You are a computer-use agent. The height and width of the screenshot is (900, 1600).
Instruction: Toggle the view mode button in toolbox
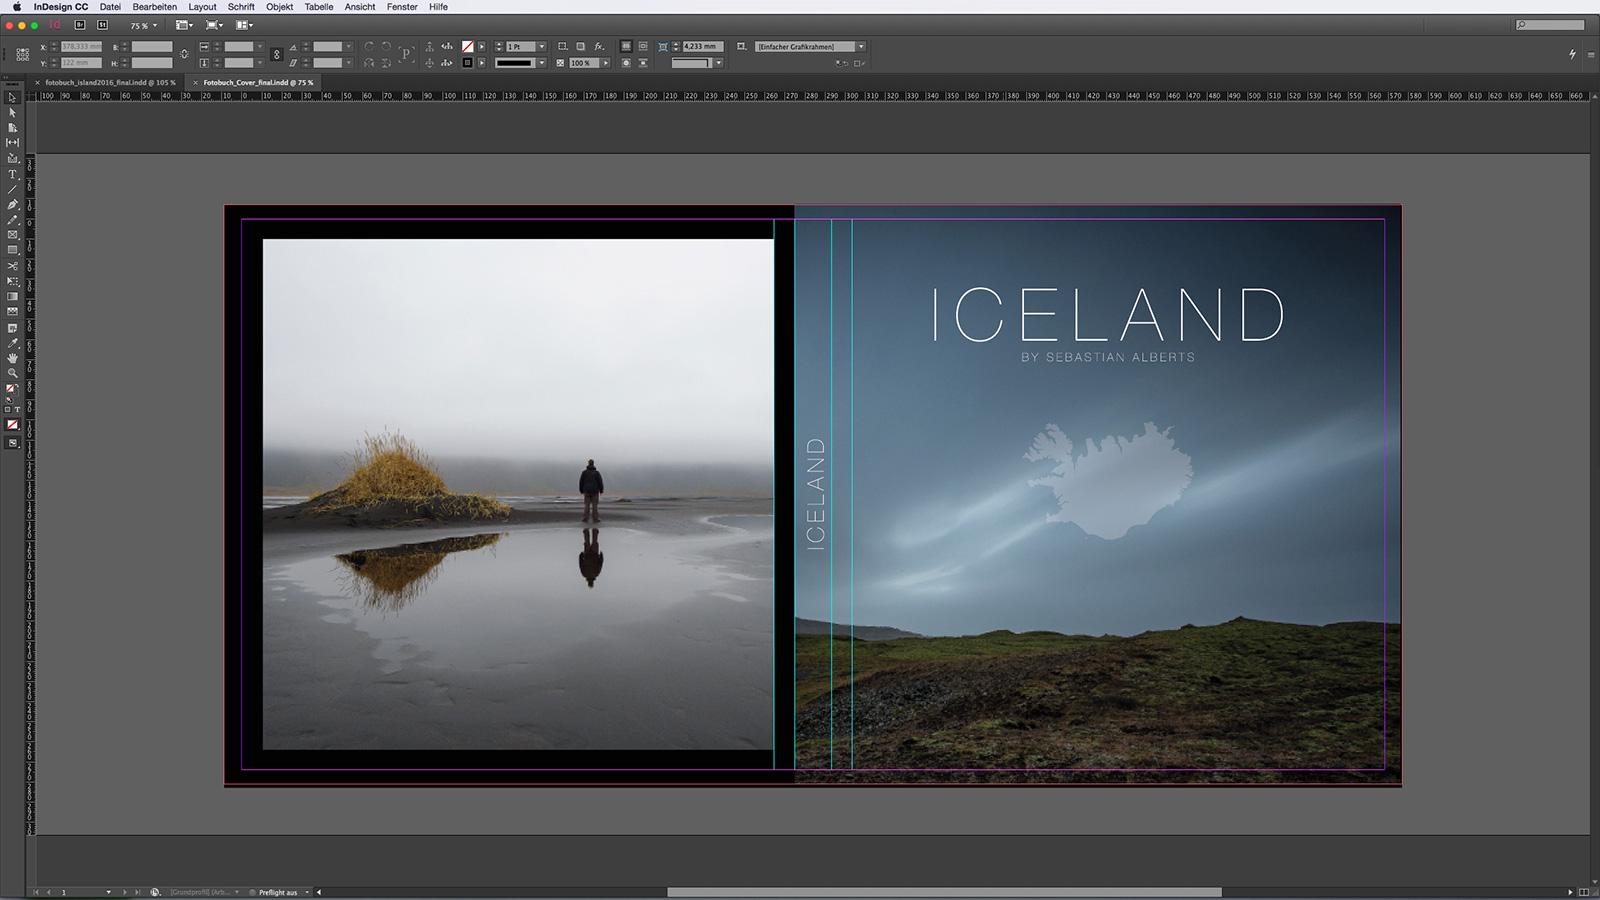tap(12, 442)
